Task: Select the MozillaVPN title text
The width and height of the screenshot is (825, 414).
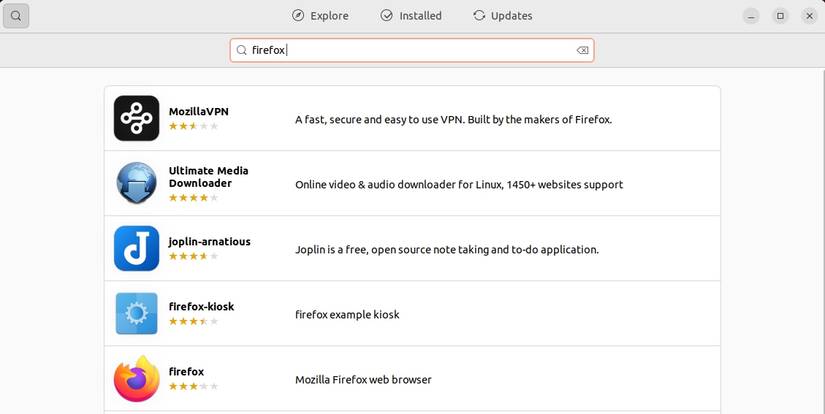Action: (x=199, y=112)
